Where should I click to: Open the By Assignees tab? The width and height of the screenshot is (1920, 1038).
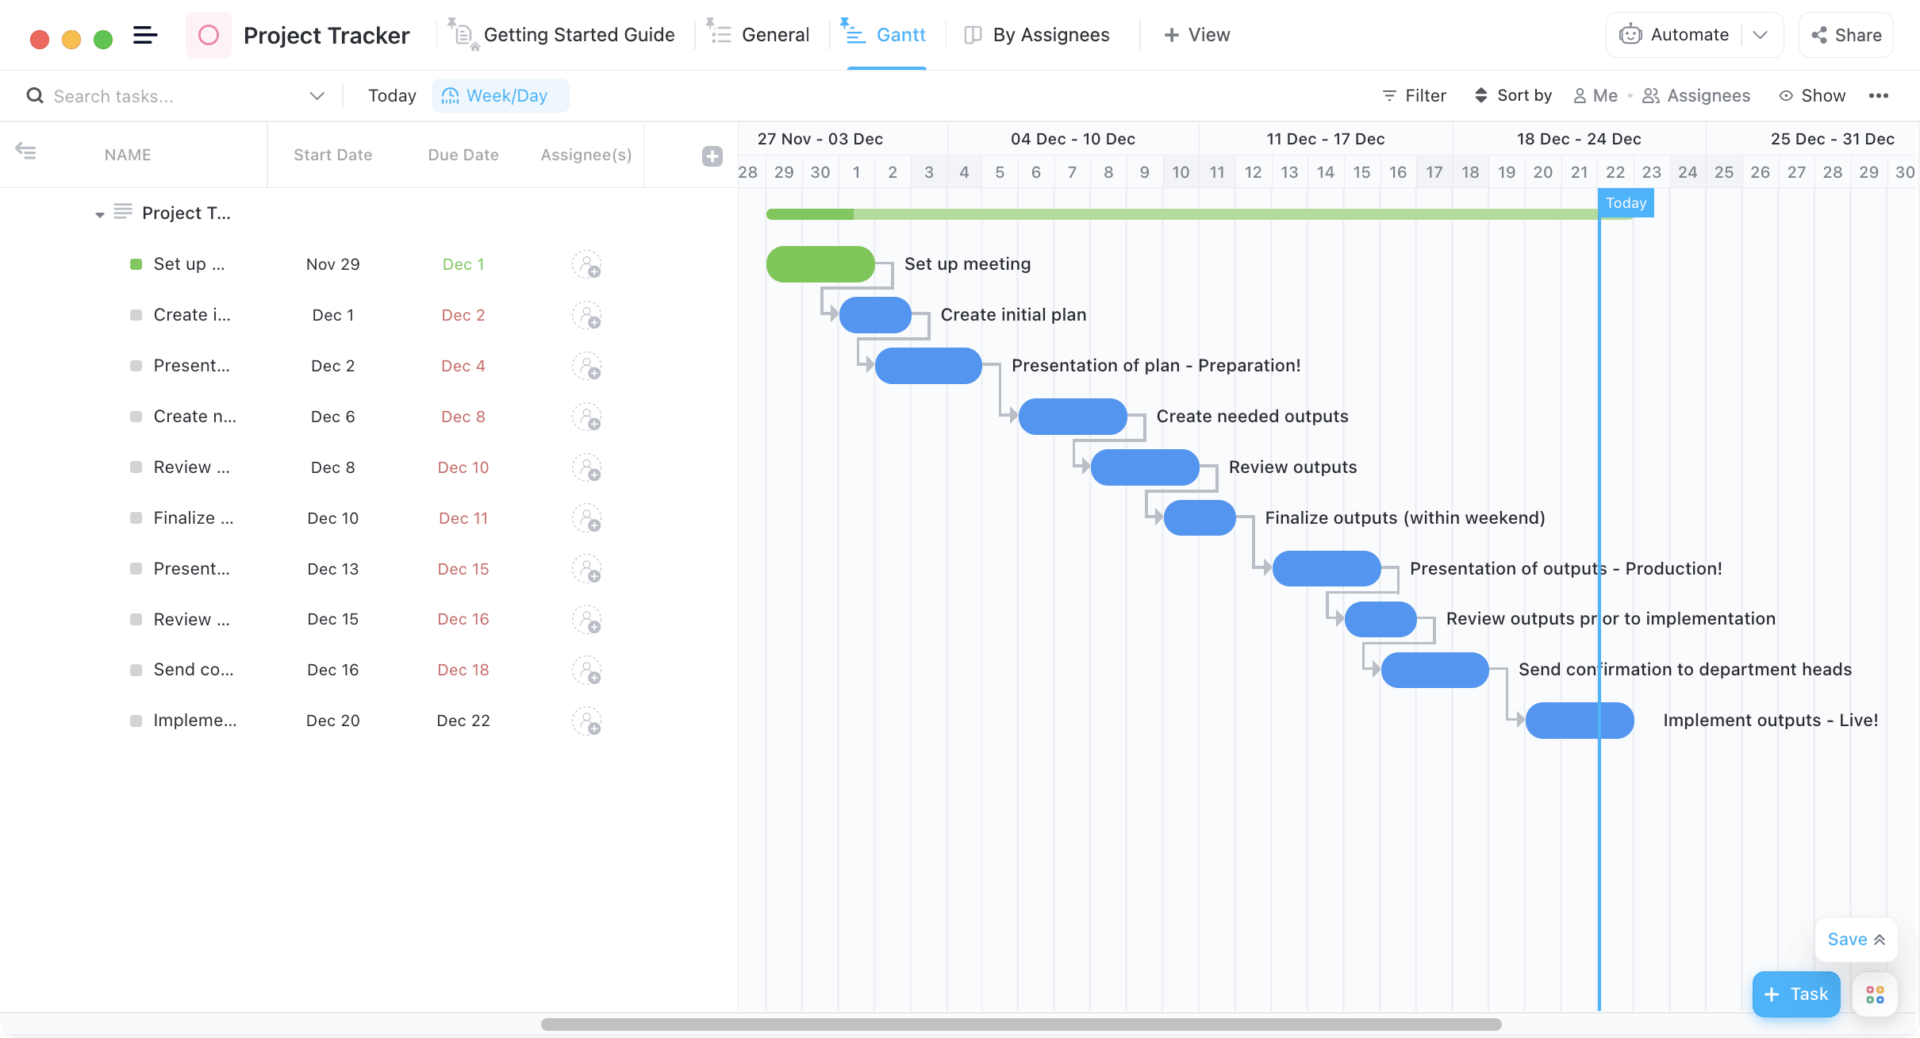pos(1037,35)
